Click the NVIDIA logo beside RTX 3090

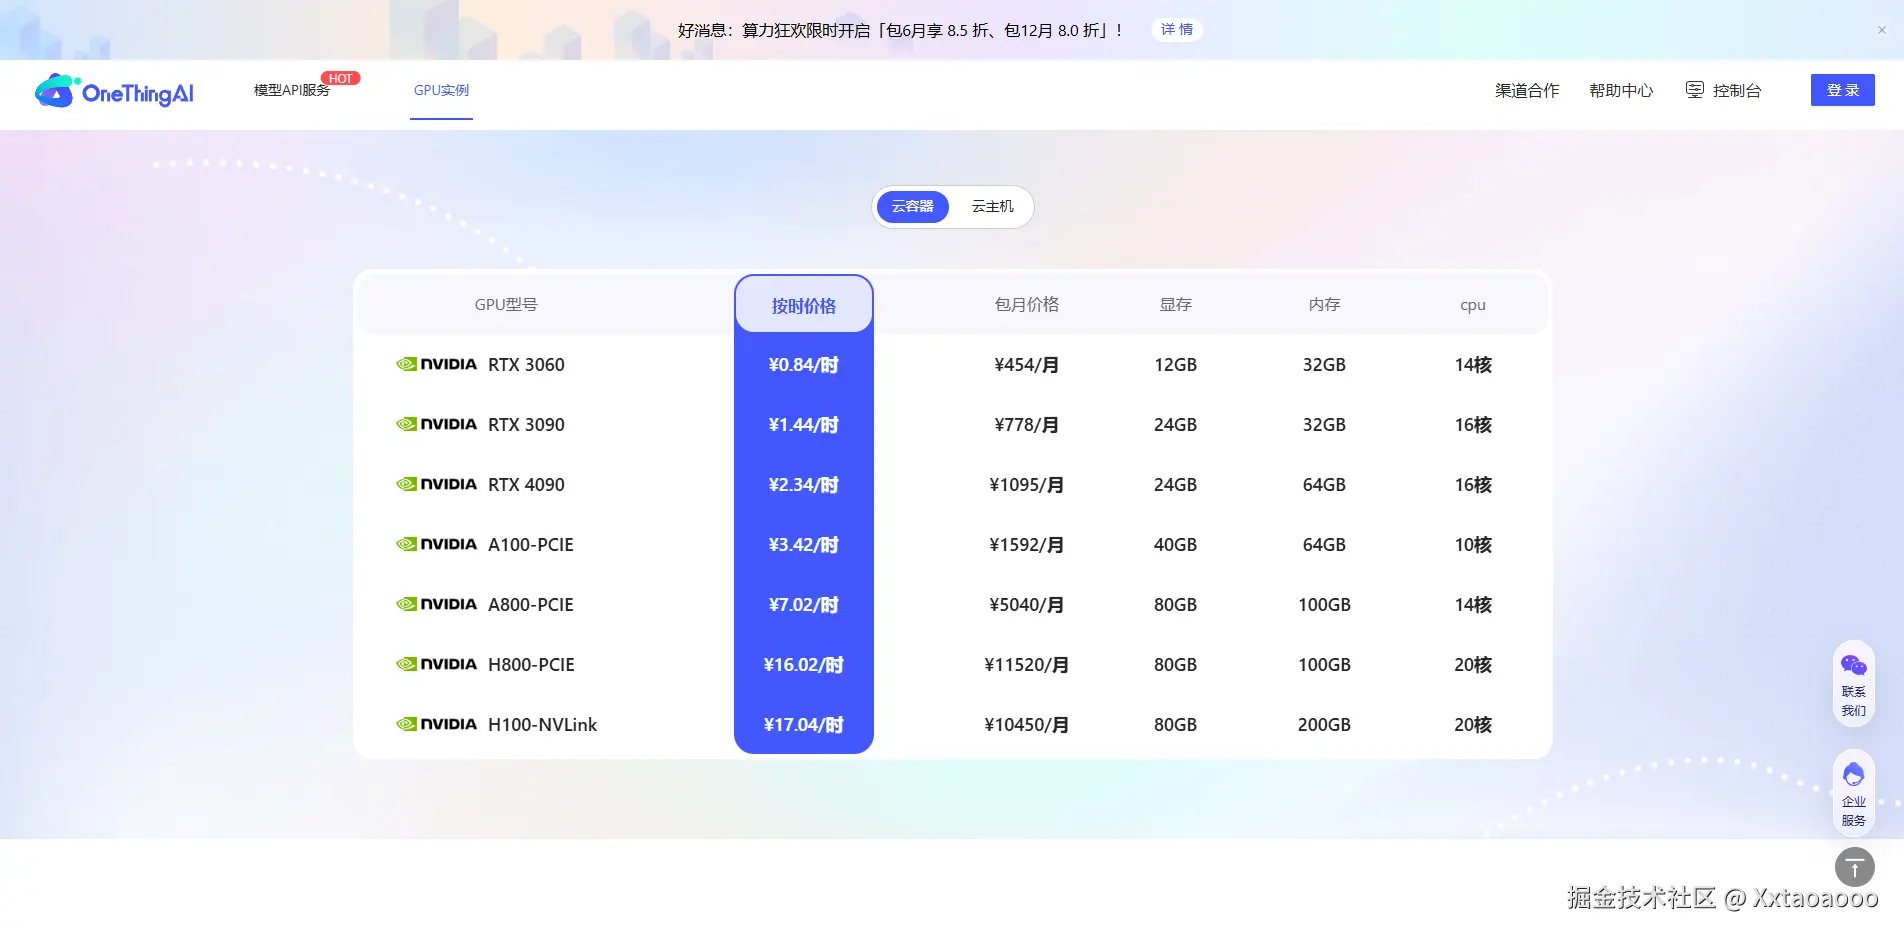tap(437, 425)
